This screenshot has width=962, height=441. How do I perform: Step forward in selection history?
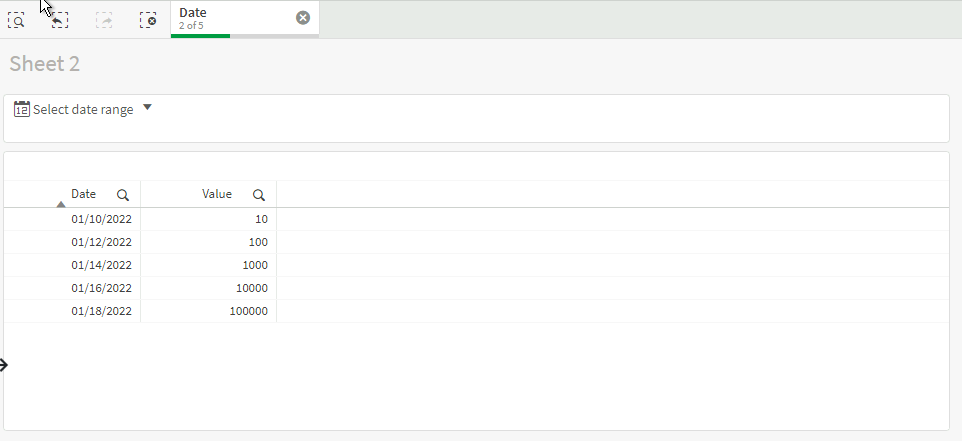(104, 20)
